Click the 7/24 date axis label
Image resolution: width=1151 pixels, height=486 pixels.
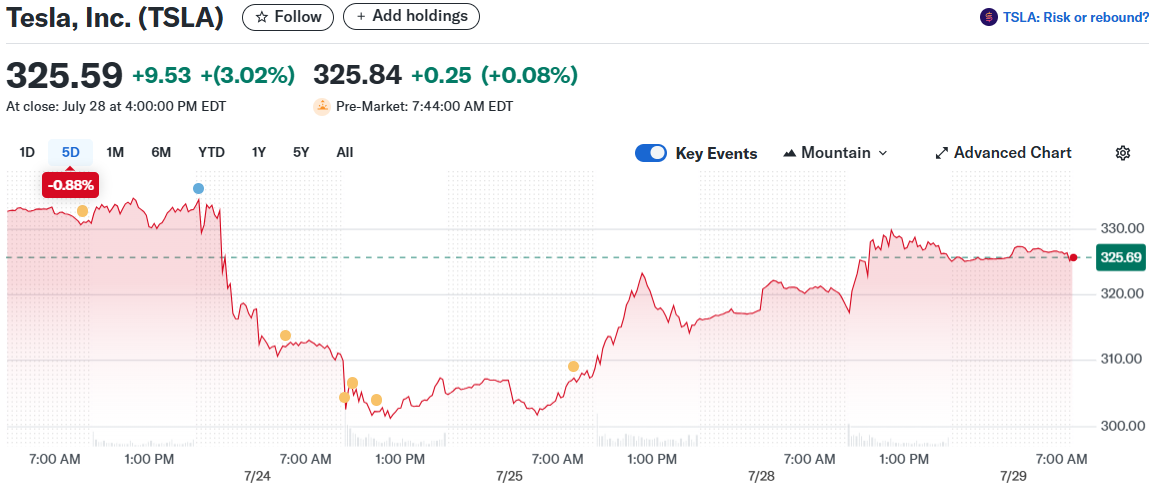point(257,476)
